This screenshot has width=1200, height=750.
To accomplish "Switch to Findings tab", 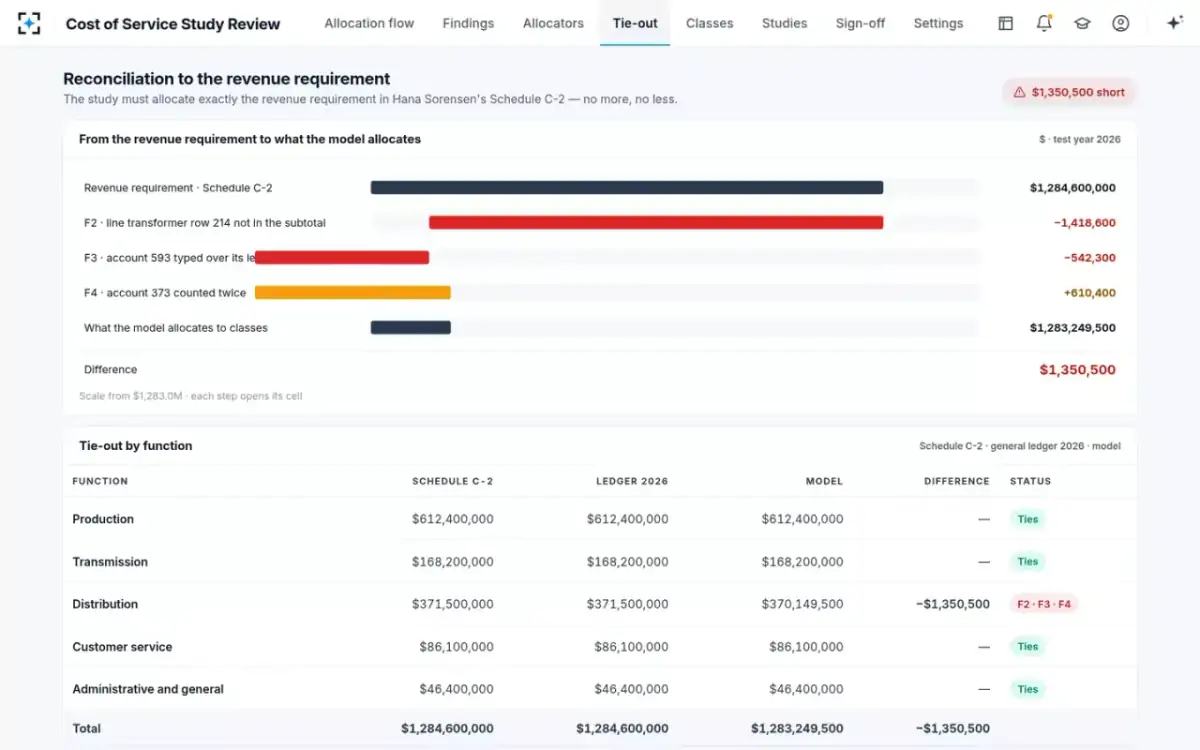I will 468,23.
